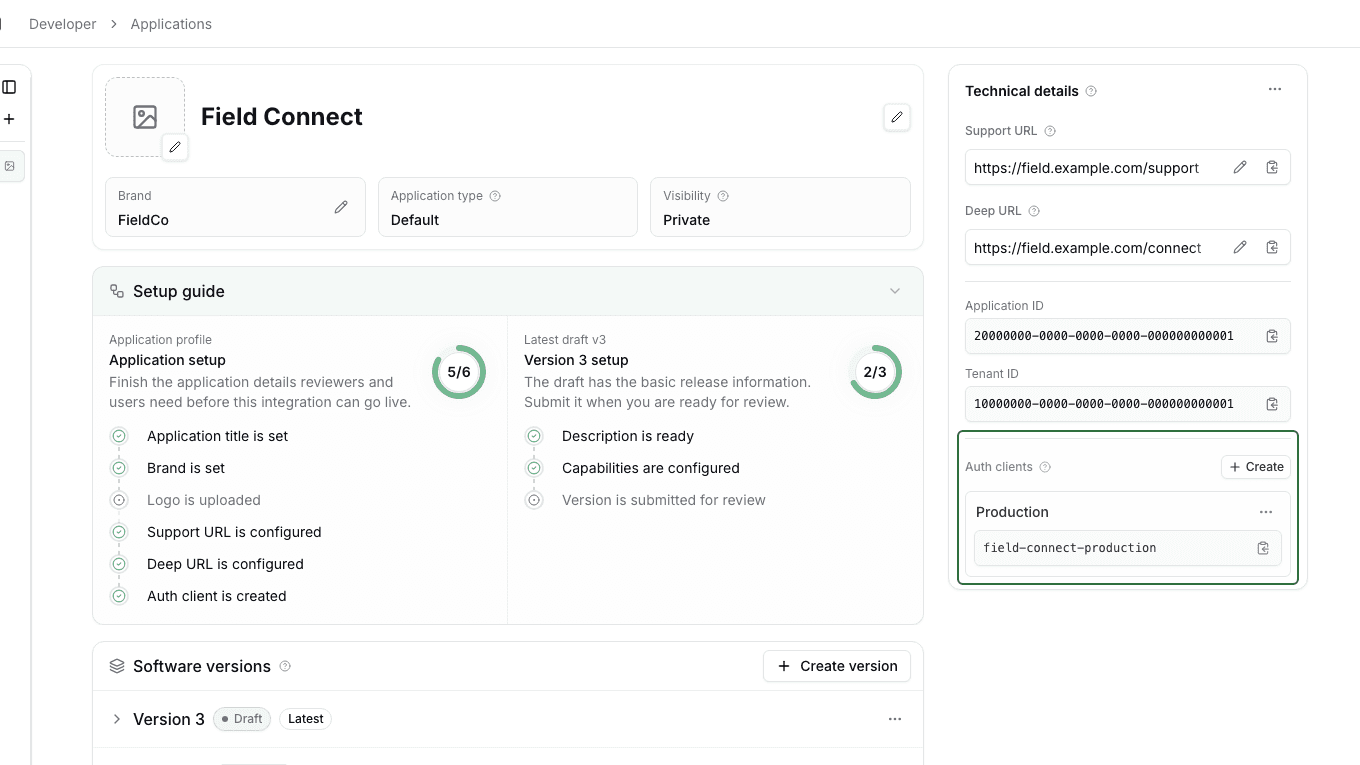Click 'Application title is set' step
Screen dimensions: 1360x765
coord(217,436)
